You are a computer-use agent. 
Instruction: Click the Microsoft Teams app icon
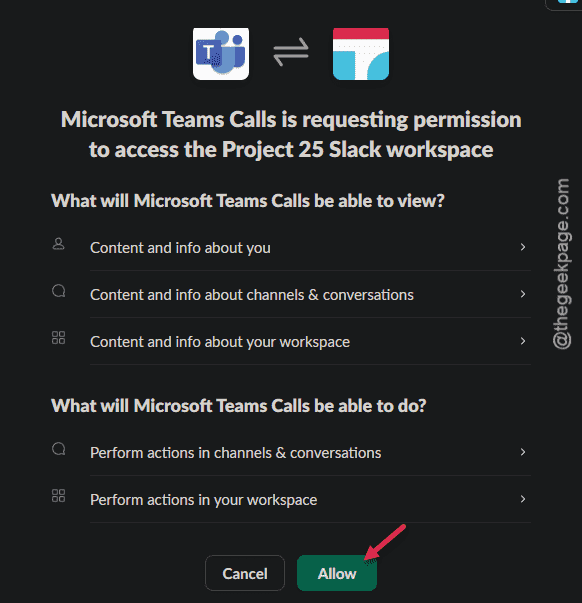click(x=221, y=54)
